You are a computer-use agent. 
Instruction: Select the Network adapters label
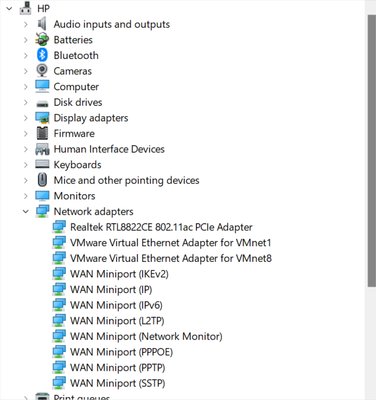pos(93,212)
